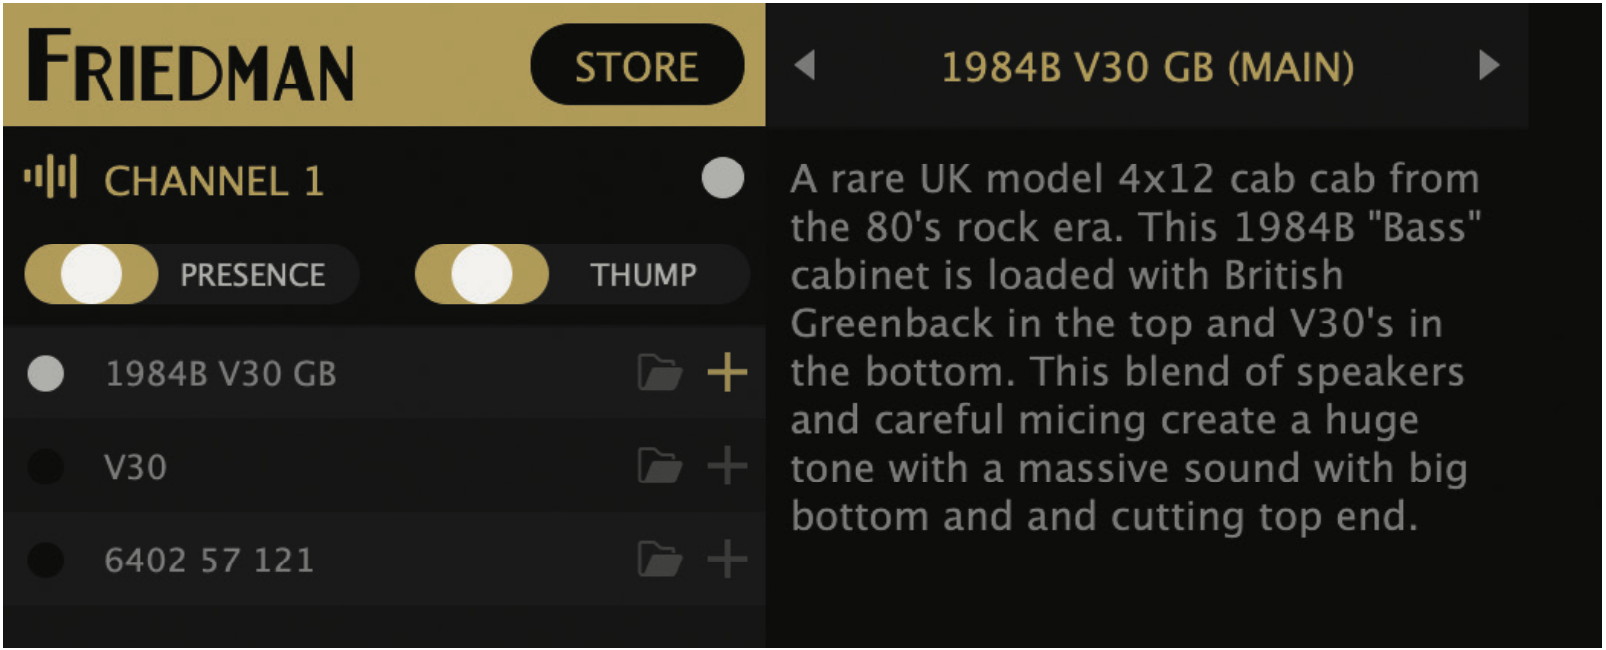Click plus icon on 1984B V30 GB row
The image size is (1606, 650).
(x=727, y=373)
